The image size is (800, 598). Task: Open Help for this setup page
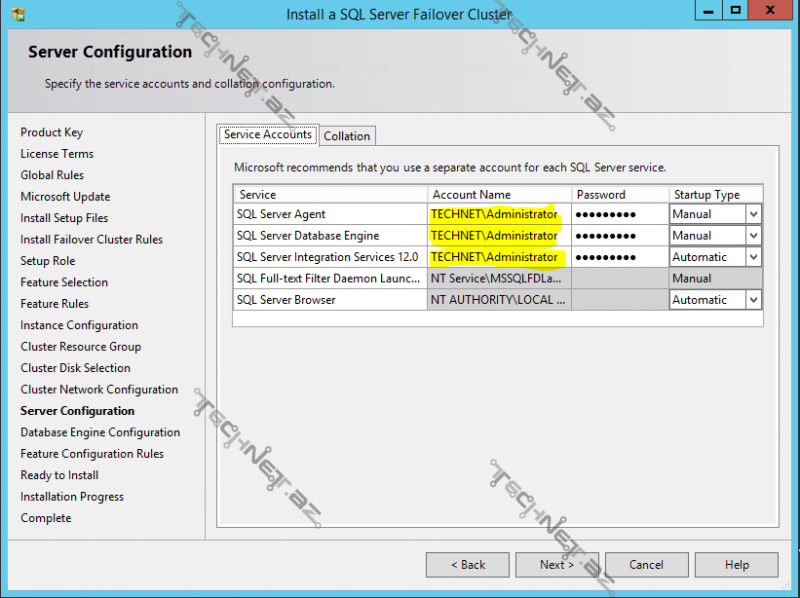[x=737, y=565]
